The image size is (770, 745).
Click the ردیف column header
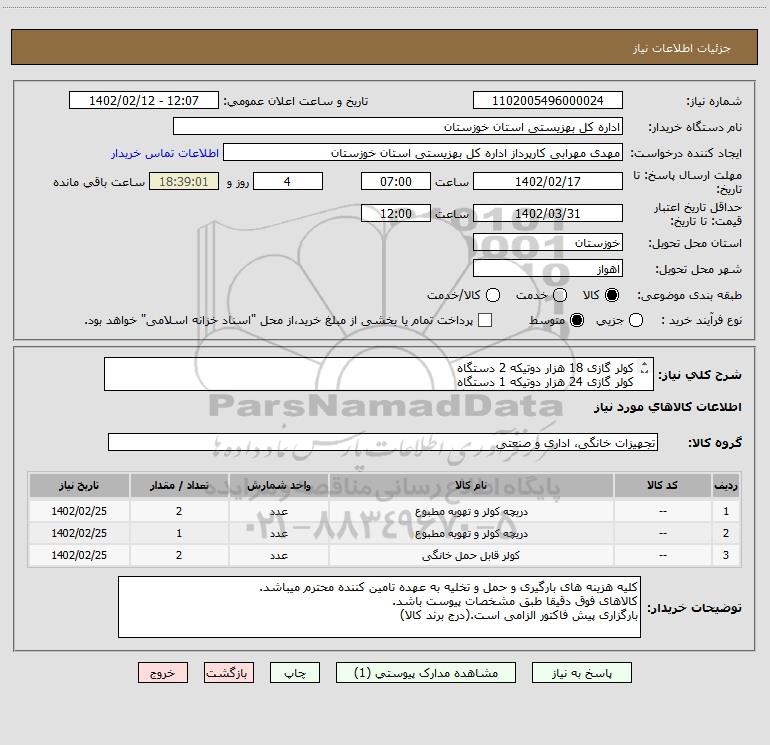coord(726,486)
